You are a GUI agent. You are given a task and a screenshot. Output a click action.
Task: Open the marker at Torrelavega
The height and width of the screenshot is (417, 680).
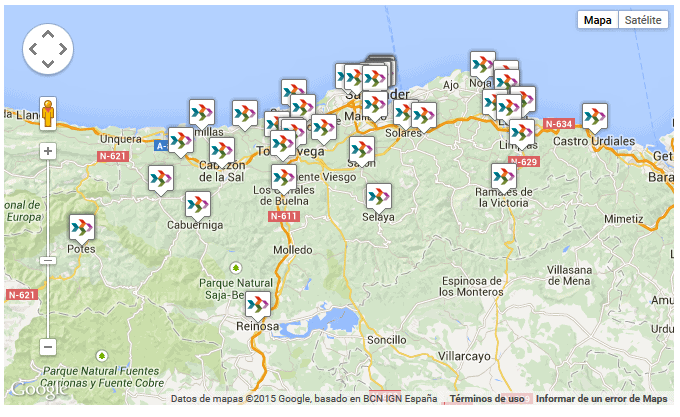click(x=283, y=144)
